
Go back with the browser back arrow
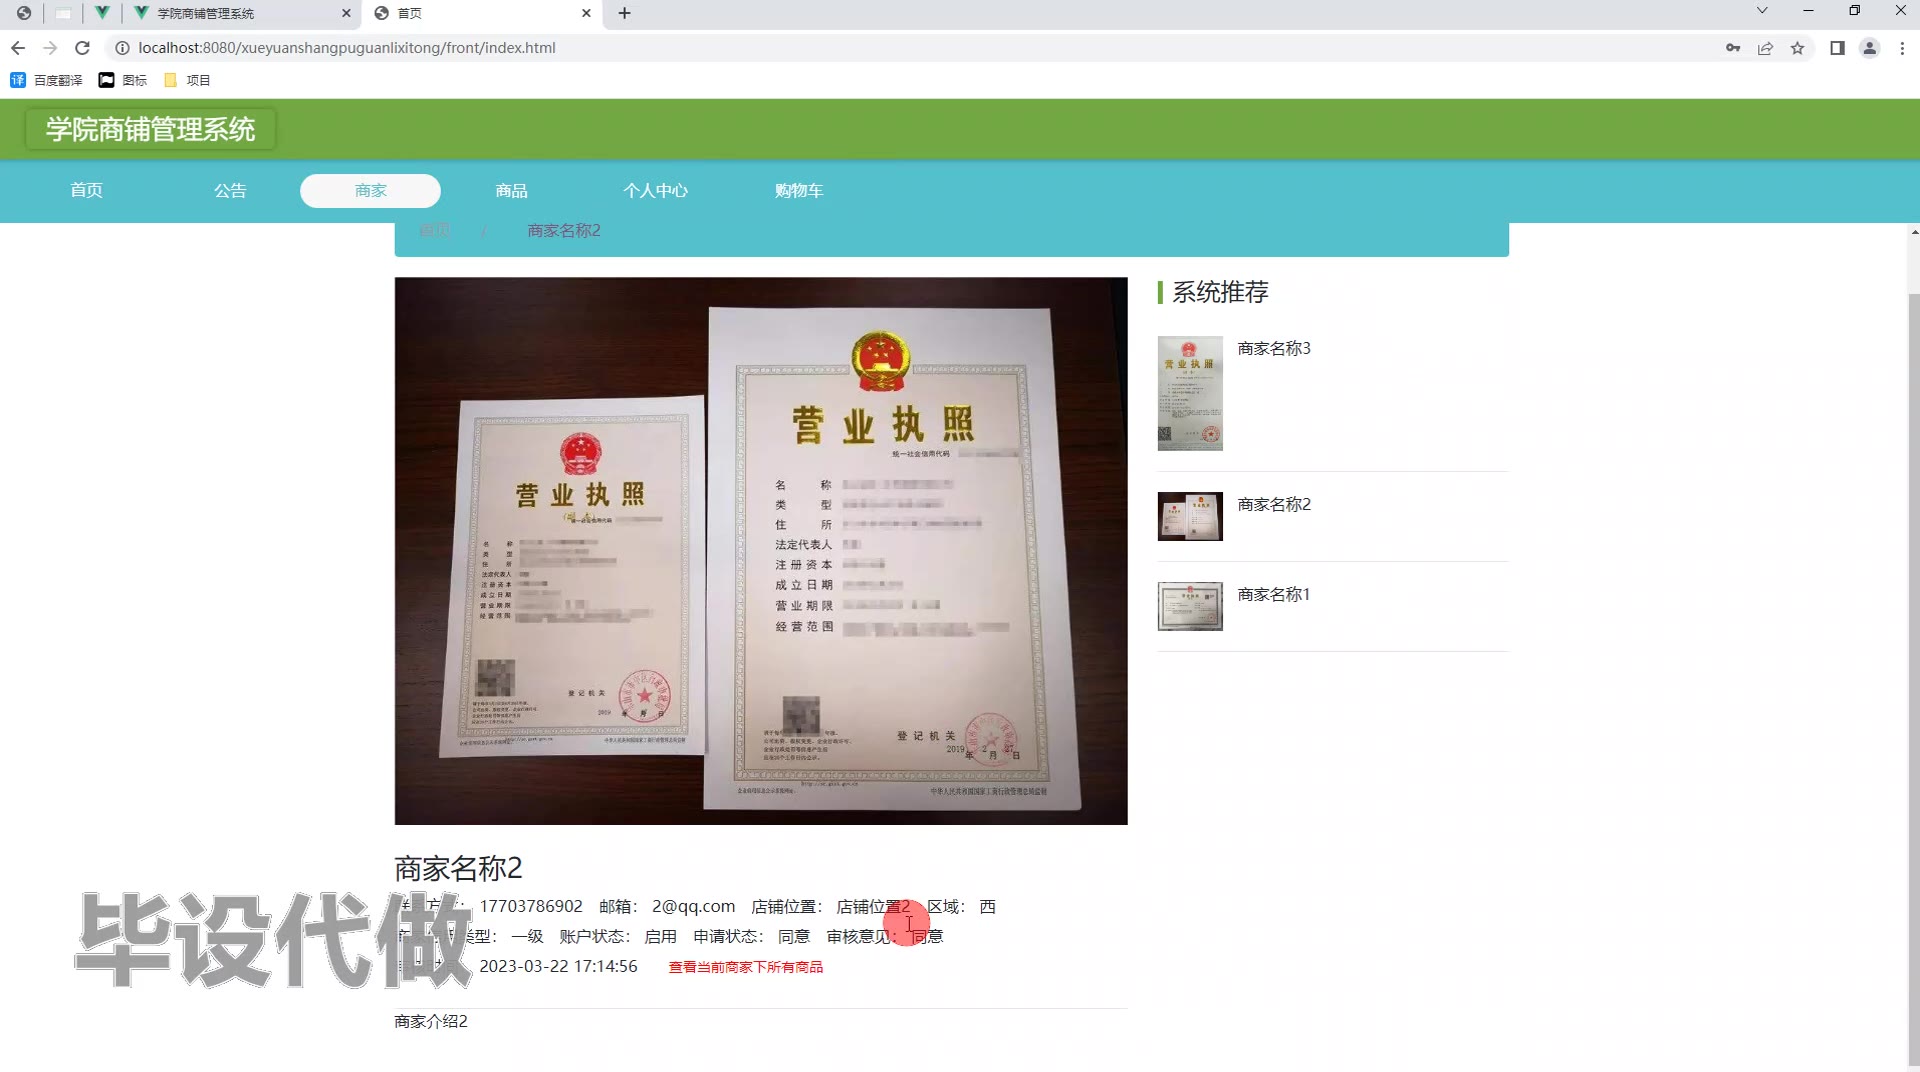pyautogui.click(x=18, y=48)
